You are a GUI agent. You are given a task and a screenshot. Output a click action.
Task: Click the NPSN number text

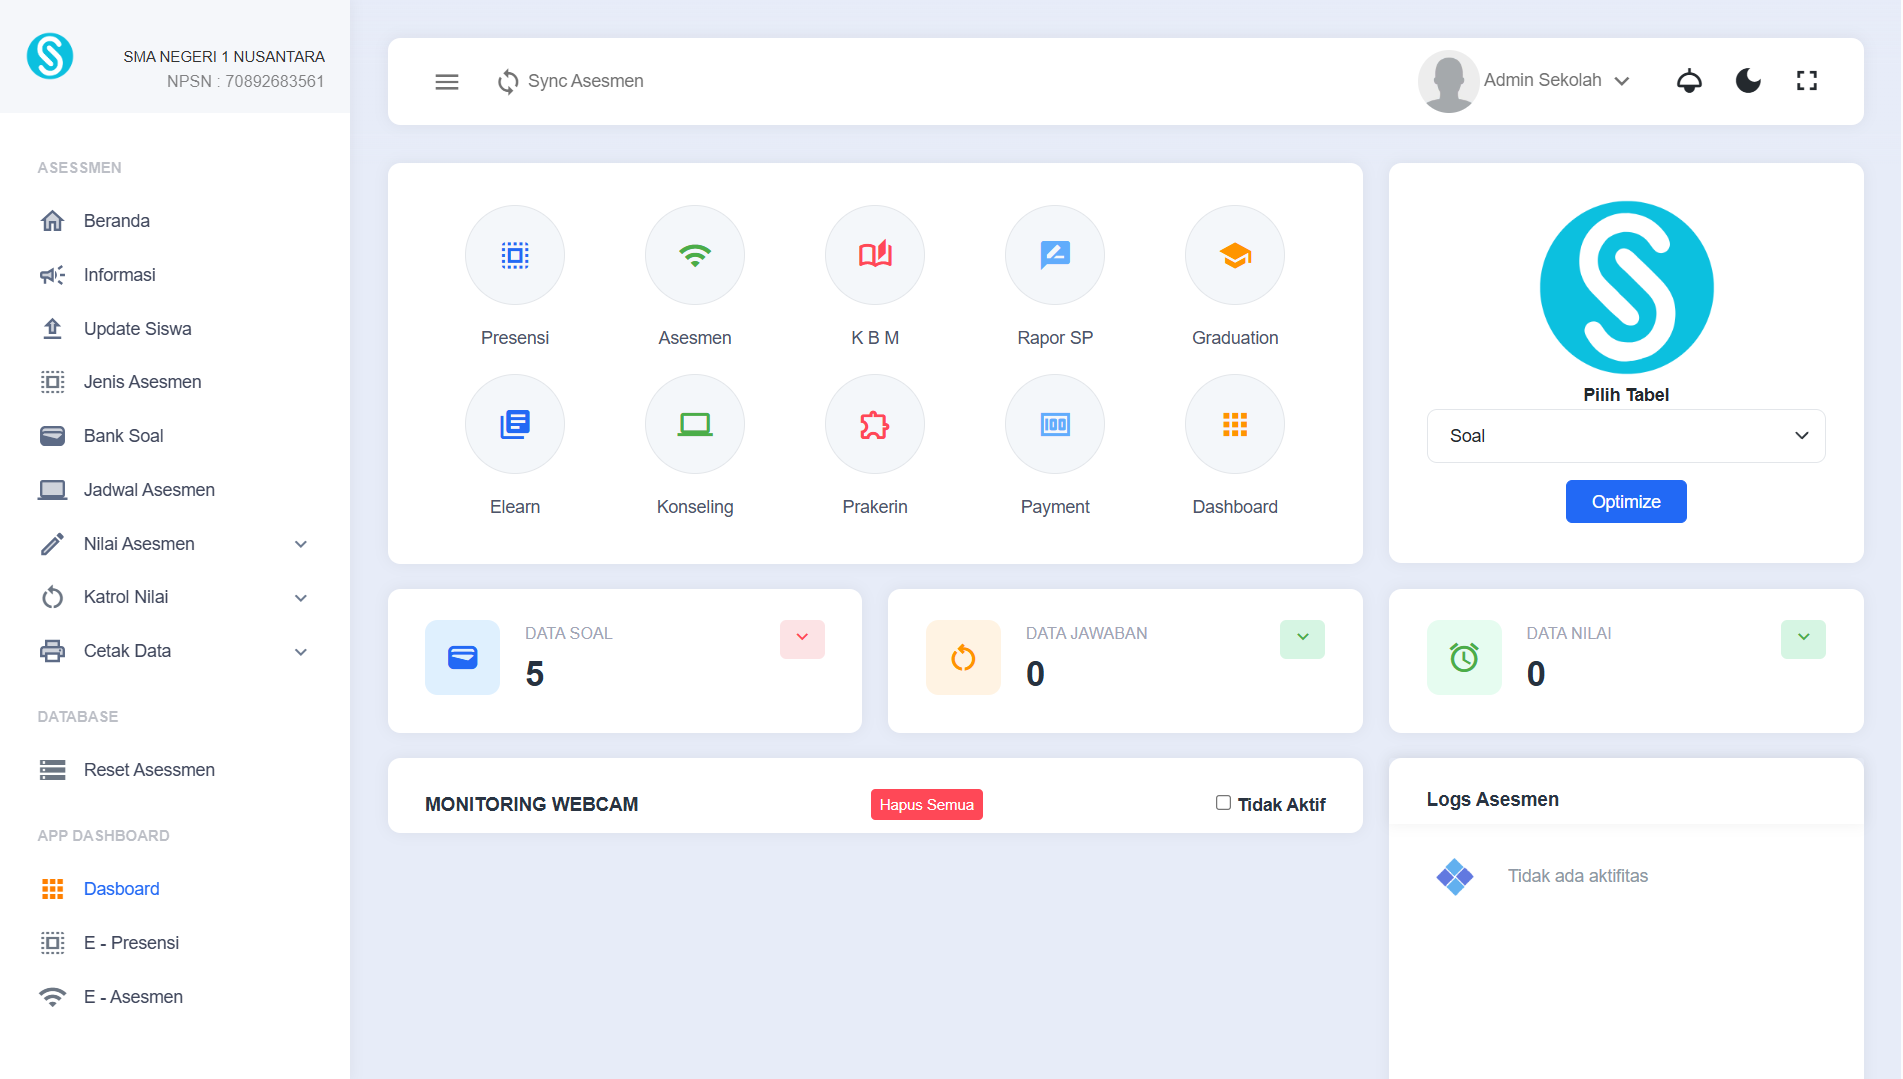(x=246, y=82)
